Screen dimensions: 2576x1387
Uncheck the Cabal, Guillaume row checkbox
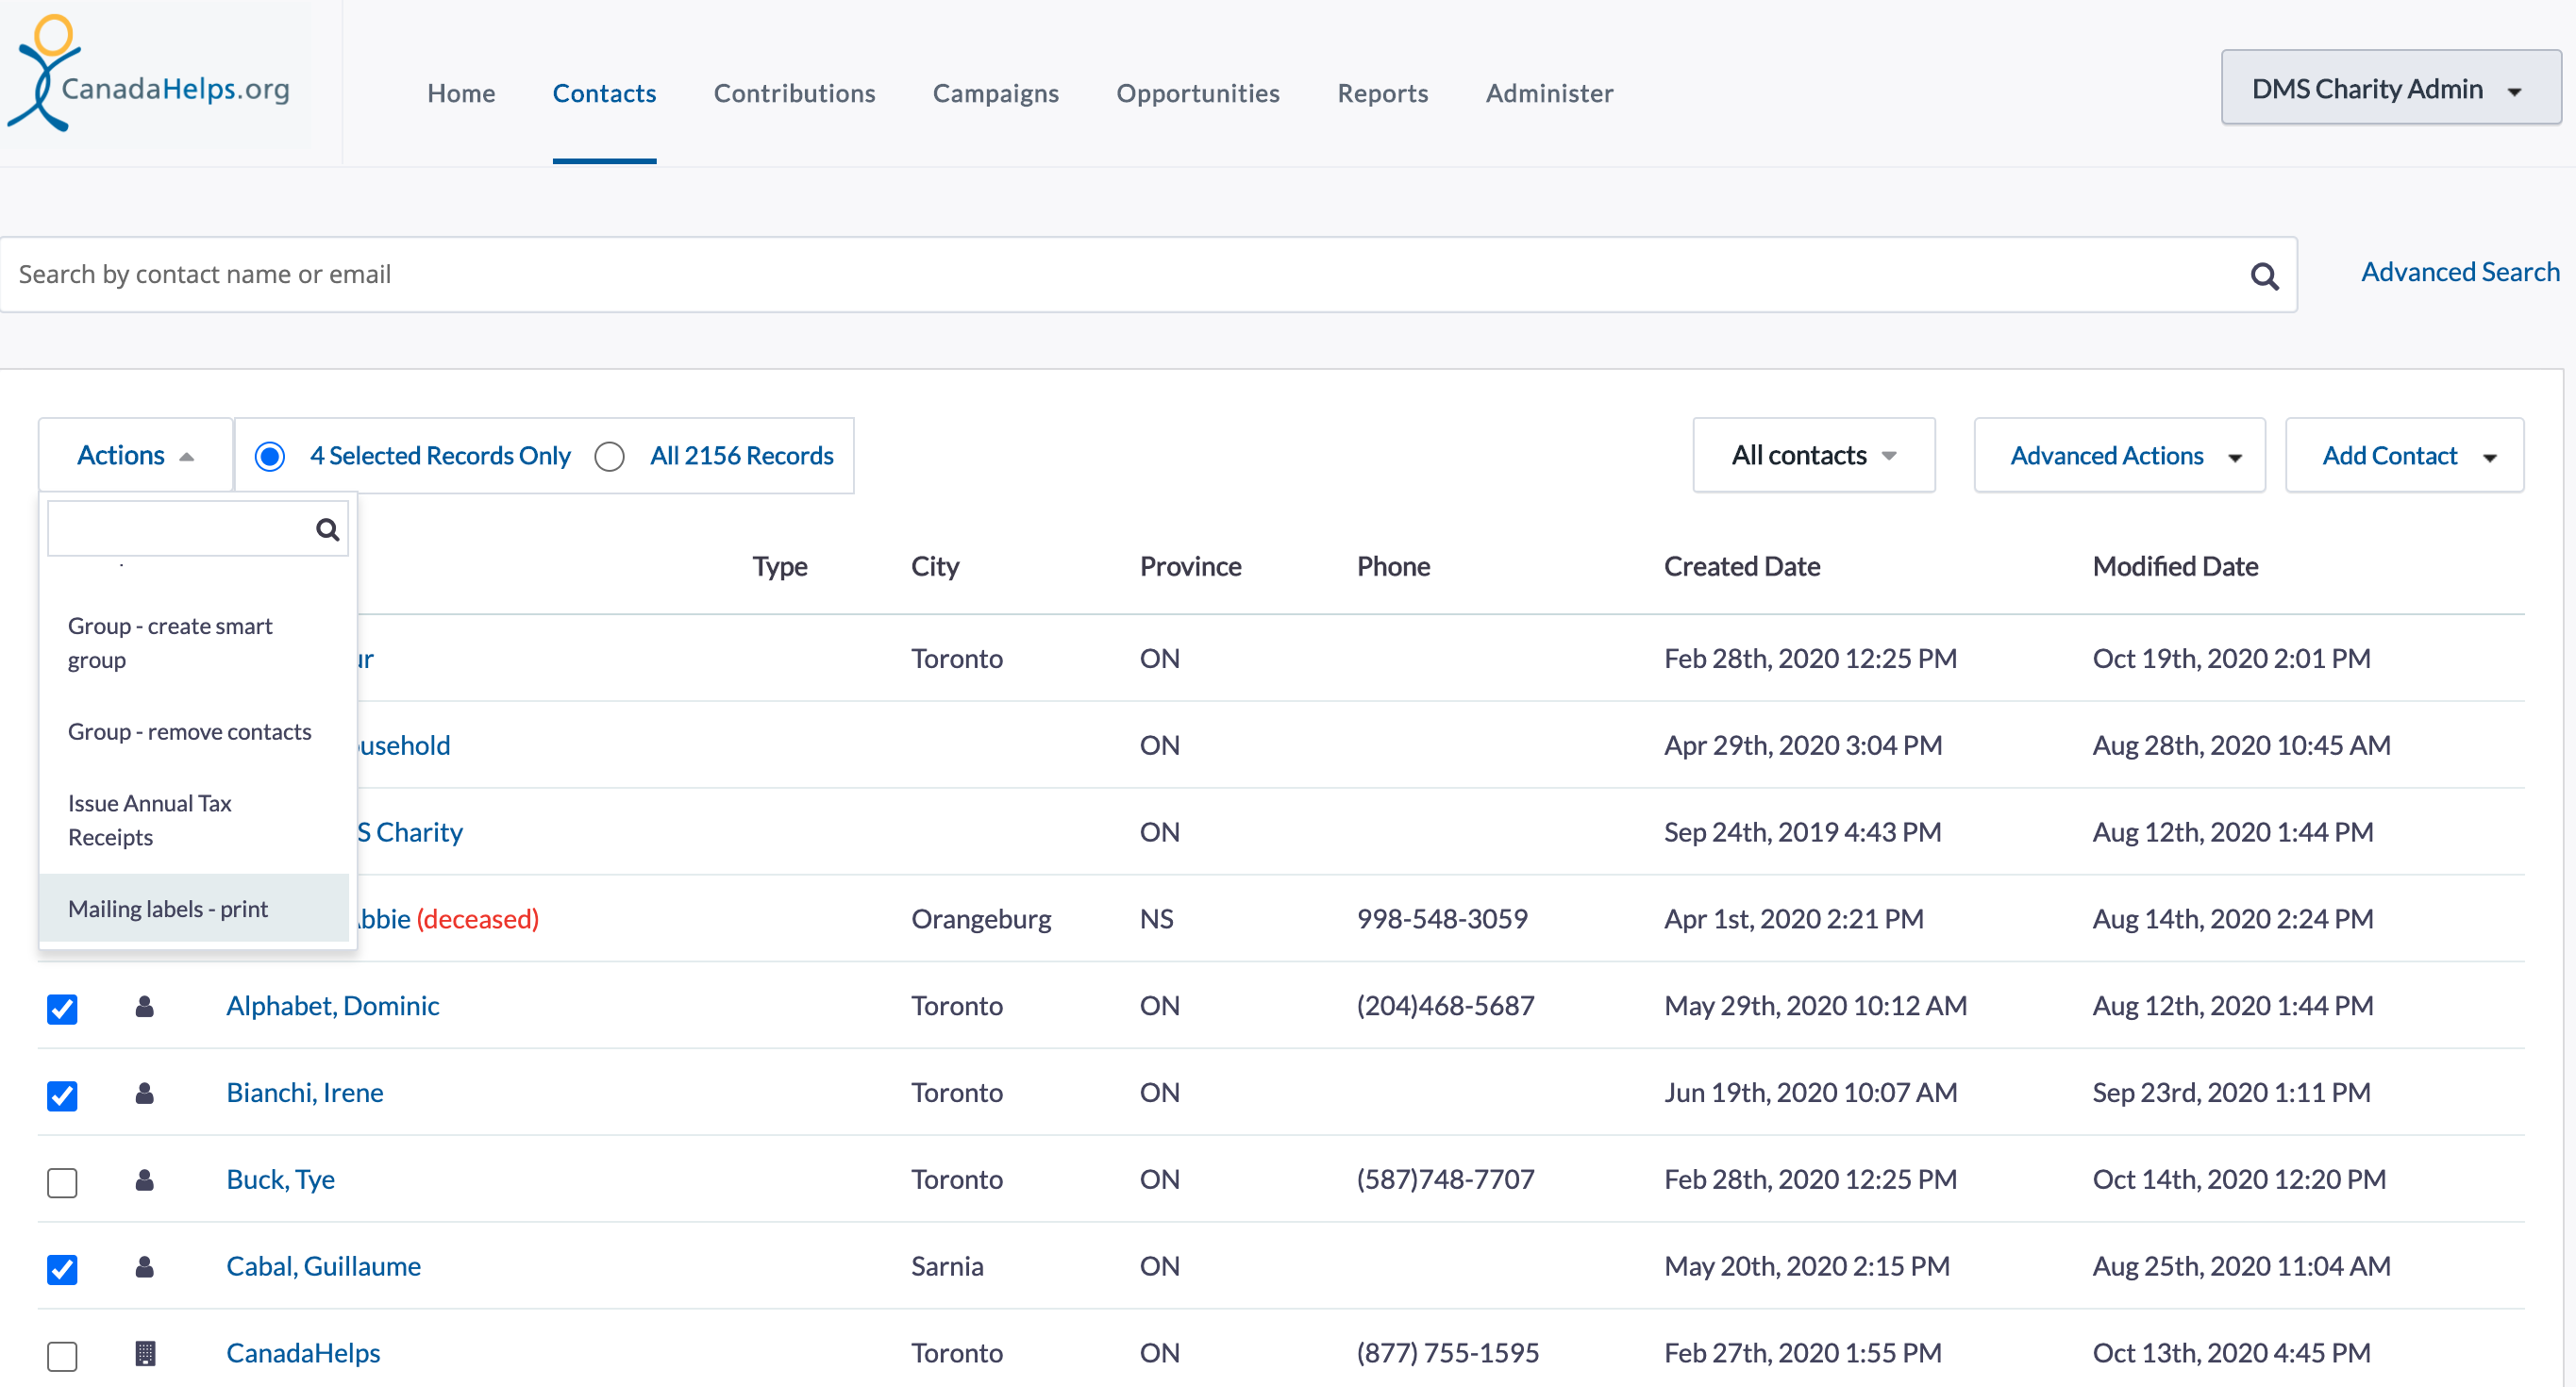point(62,1269)
